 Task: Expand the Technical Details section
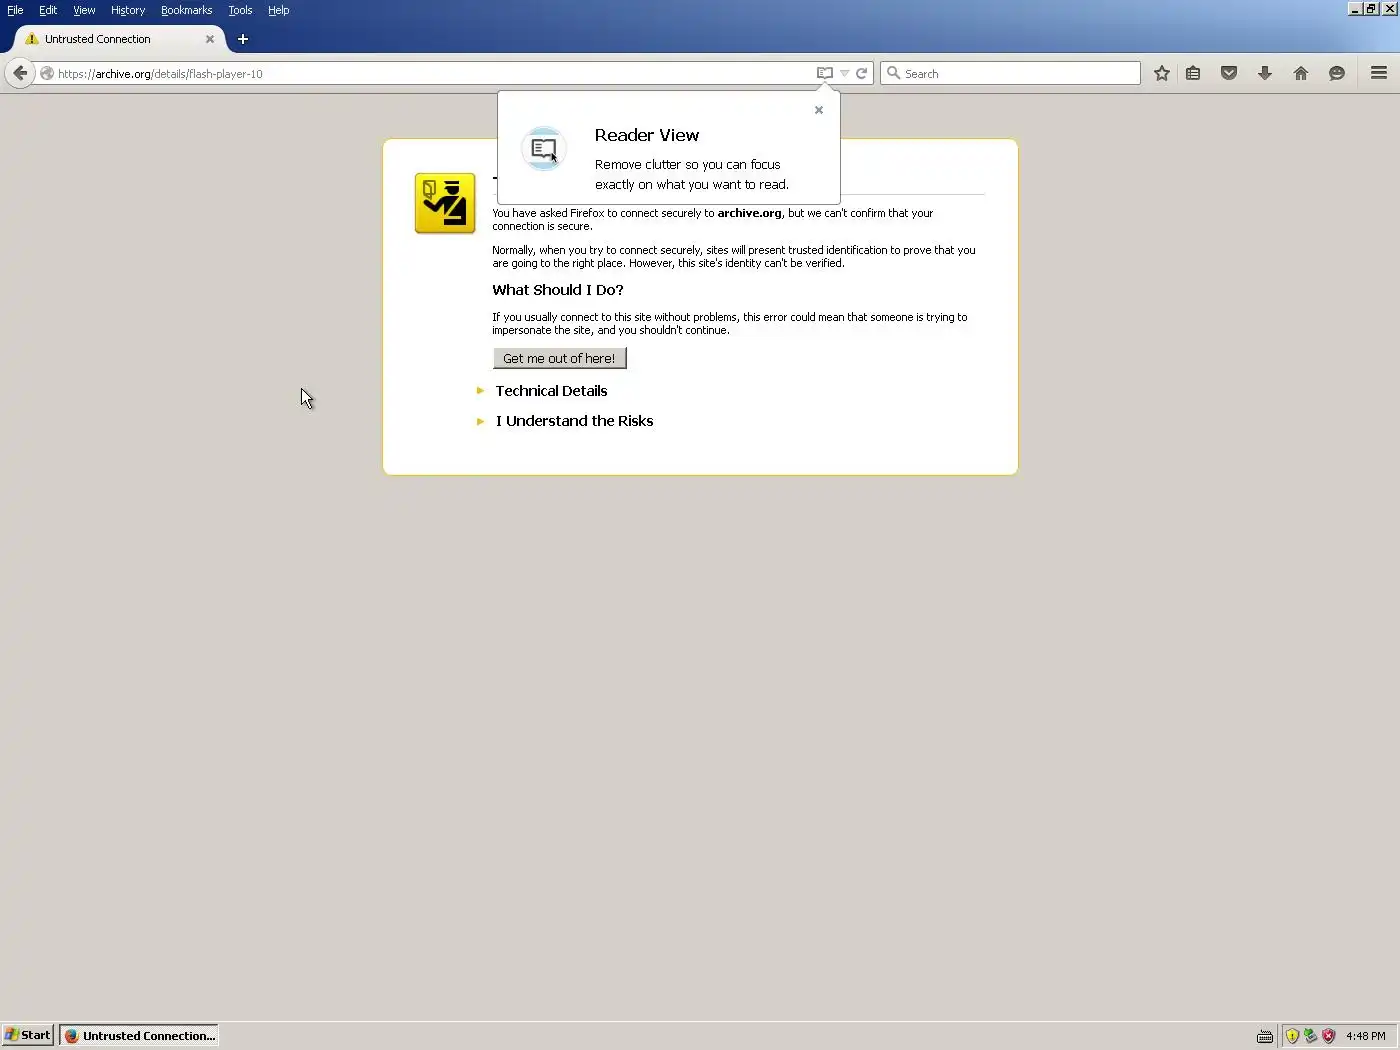tap(551, 391)
